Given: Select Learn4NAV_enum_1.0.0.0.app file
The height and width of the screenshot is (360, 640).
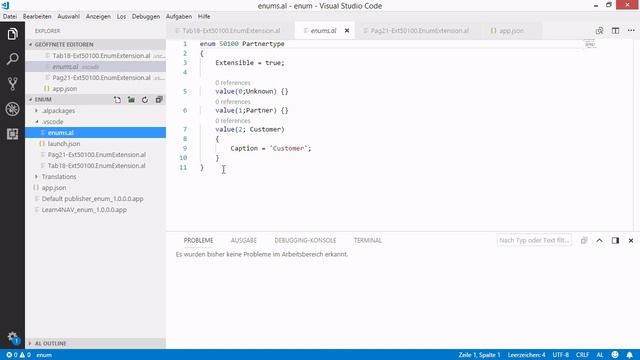Looking at the screenshot, I should [x=96, y=210].
